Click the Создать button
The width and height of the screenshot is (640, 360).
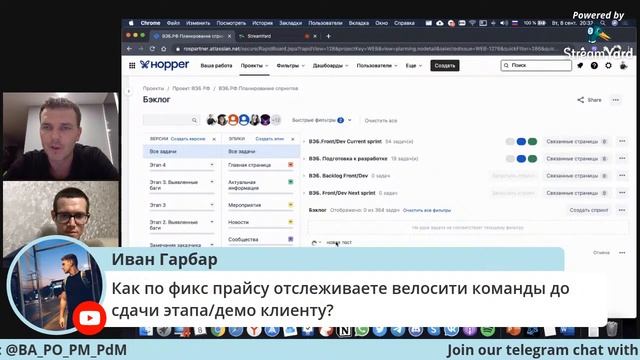coord(445,66)
